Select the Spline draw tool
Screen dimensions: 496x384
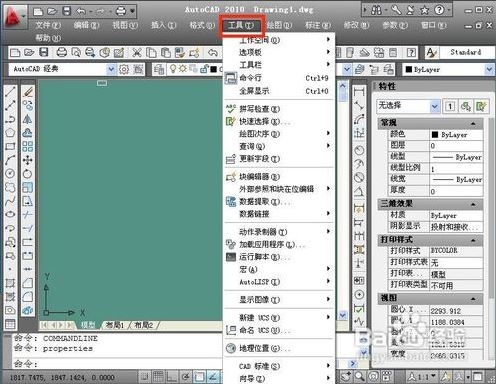tap(10, 201)
